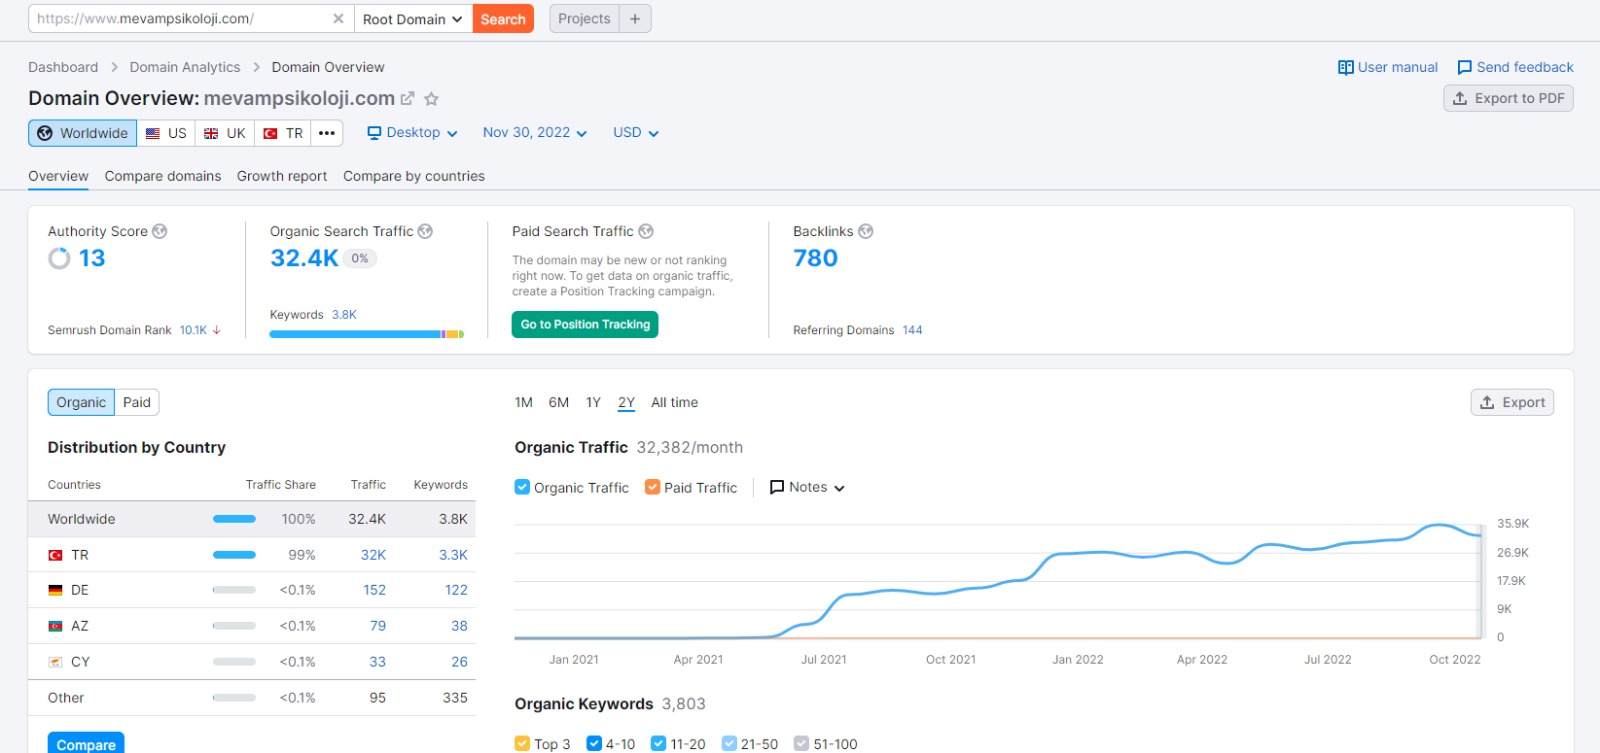Screen dimensions: 1600x753
Task: Open the Domain Analytics breadcrumb link
Action: [x=185, y=67]
